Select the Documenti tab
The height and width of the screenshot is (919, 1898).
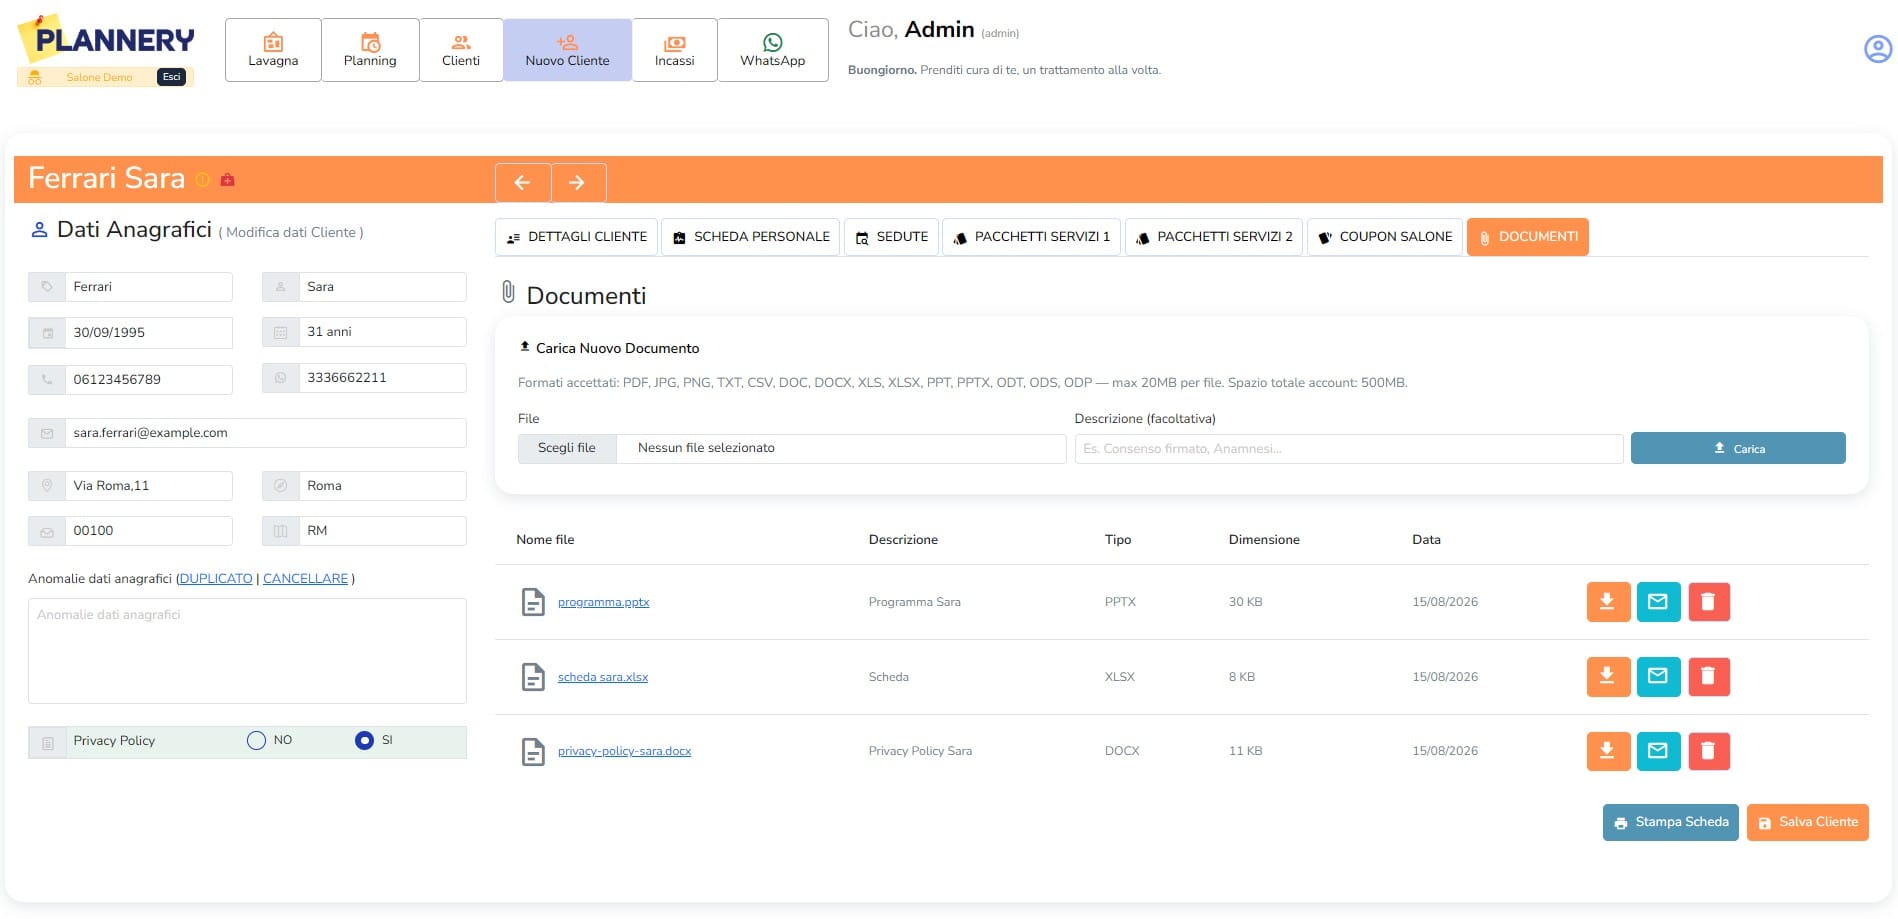coord(1528,237)
